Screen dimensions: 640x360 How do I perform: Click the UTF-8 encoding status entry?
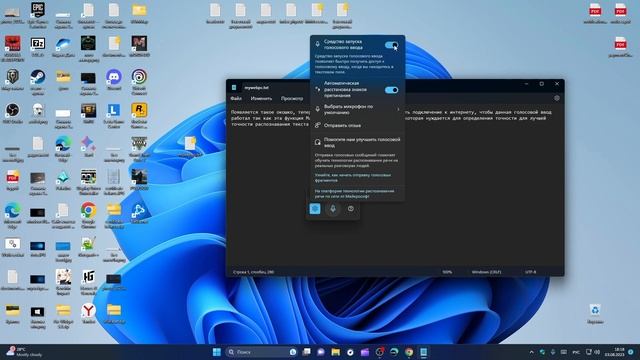click(x=531, y=271)
